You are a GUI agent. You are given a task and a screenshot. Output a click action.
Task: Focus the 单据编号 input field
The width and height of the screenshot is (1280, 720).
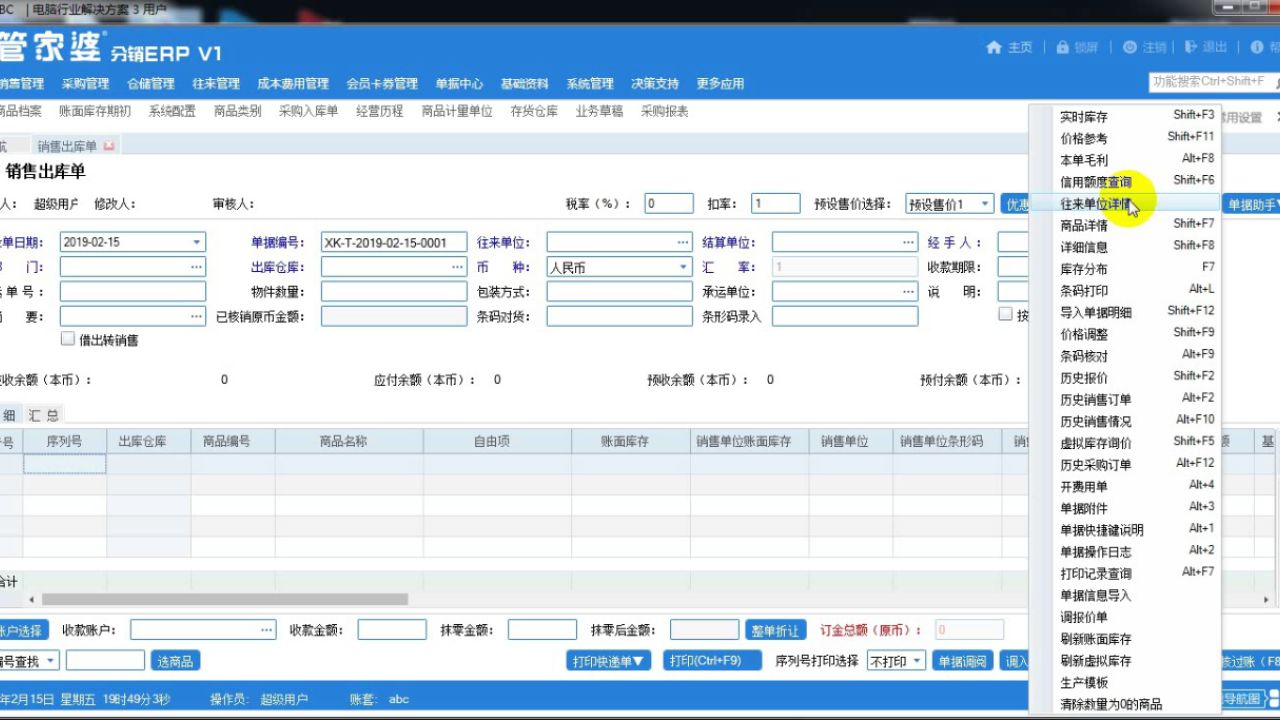(x=394, y=242)
